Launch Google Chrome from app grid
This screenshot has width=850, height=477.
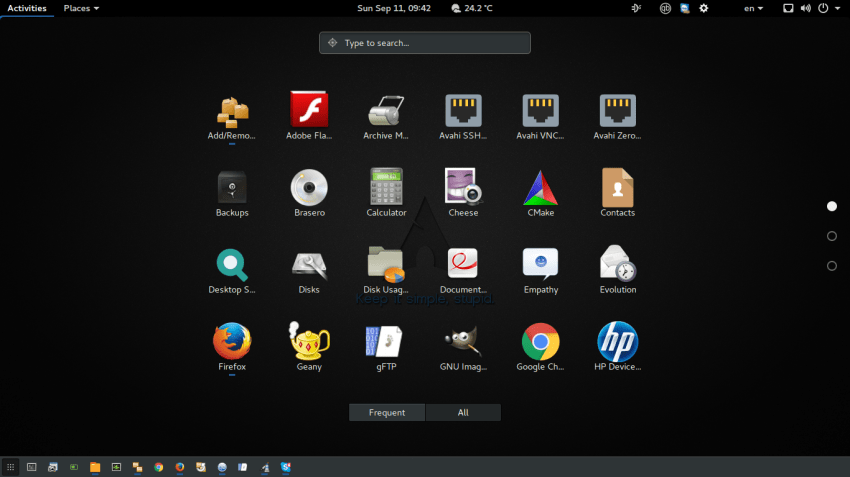pos(540,342)
